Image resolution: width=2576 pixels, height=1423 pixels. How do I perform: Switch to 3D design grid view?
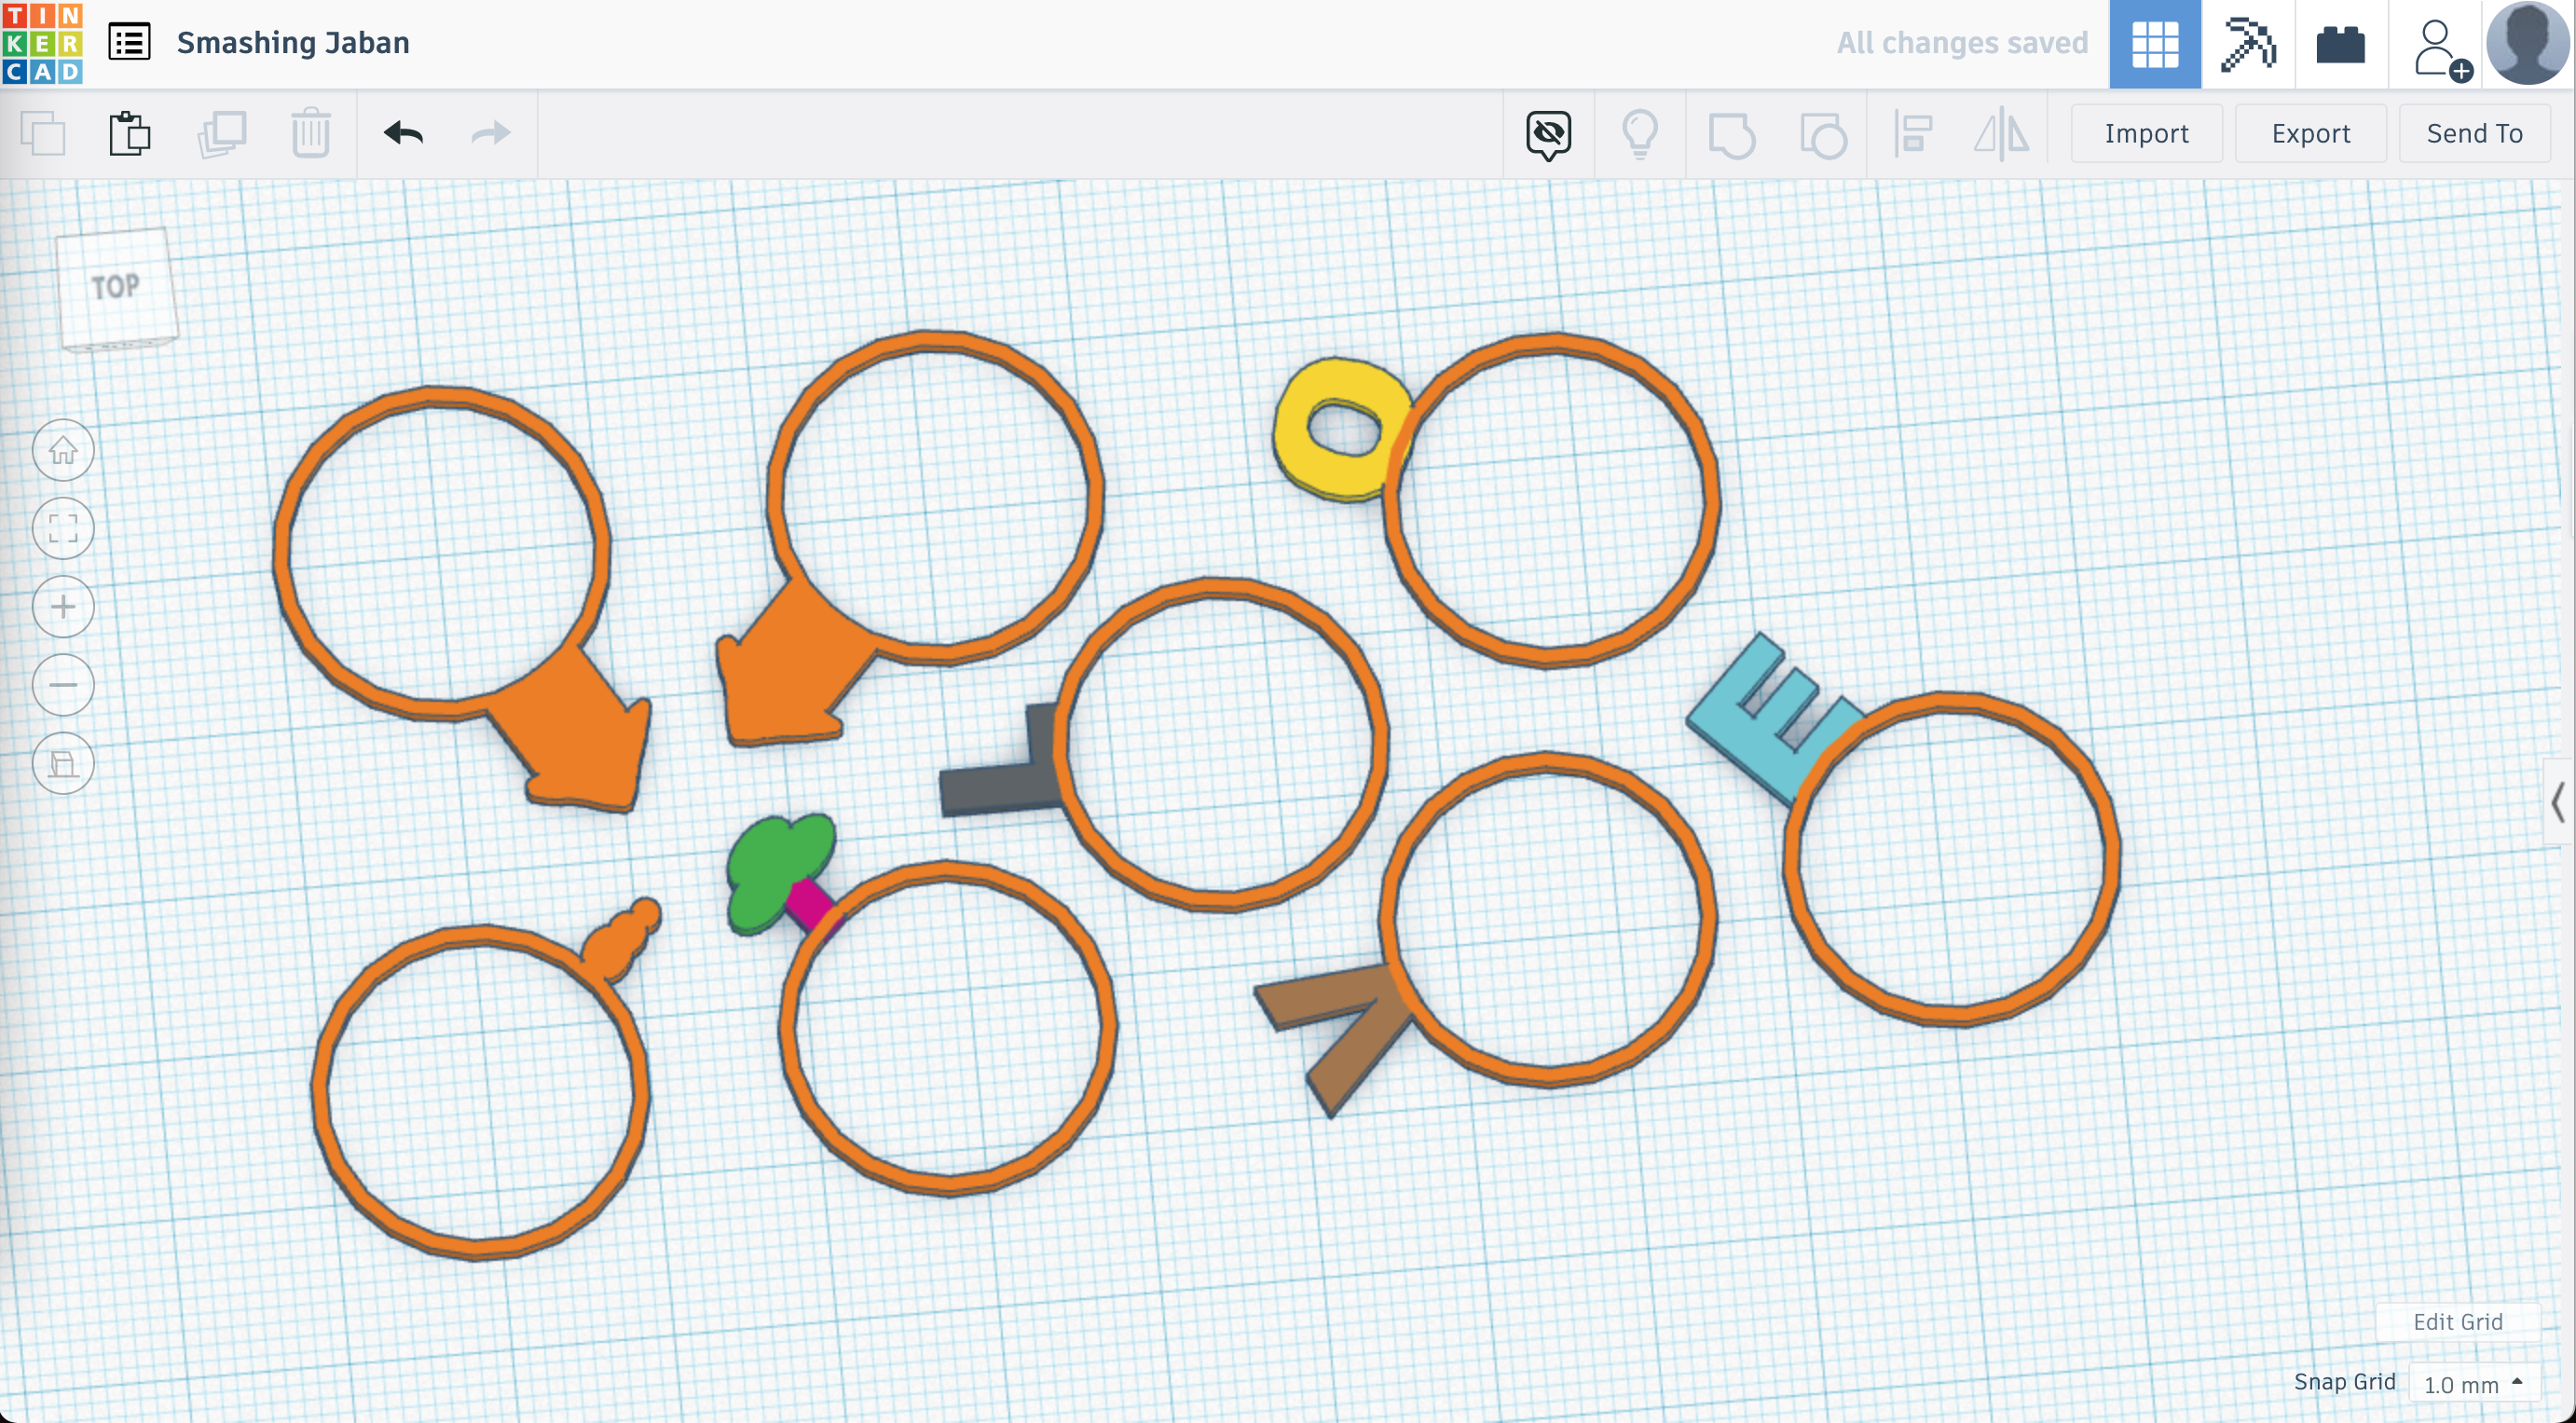tap(2155, 44)
